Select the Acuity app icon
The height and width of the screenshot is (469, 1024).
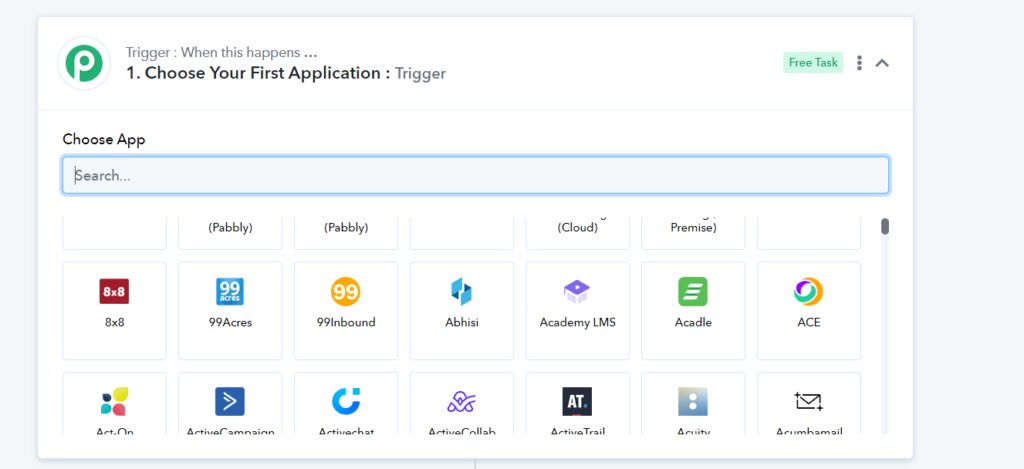(x=692, y=402)
